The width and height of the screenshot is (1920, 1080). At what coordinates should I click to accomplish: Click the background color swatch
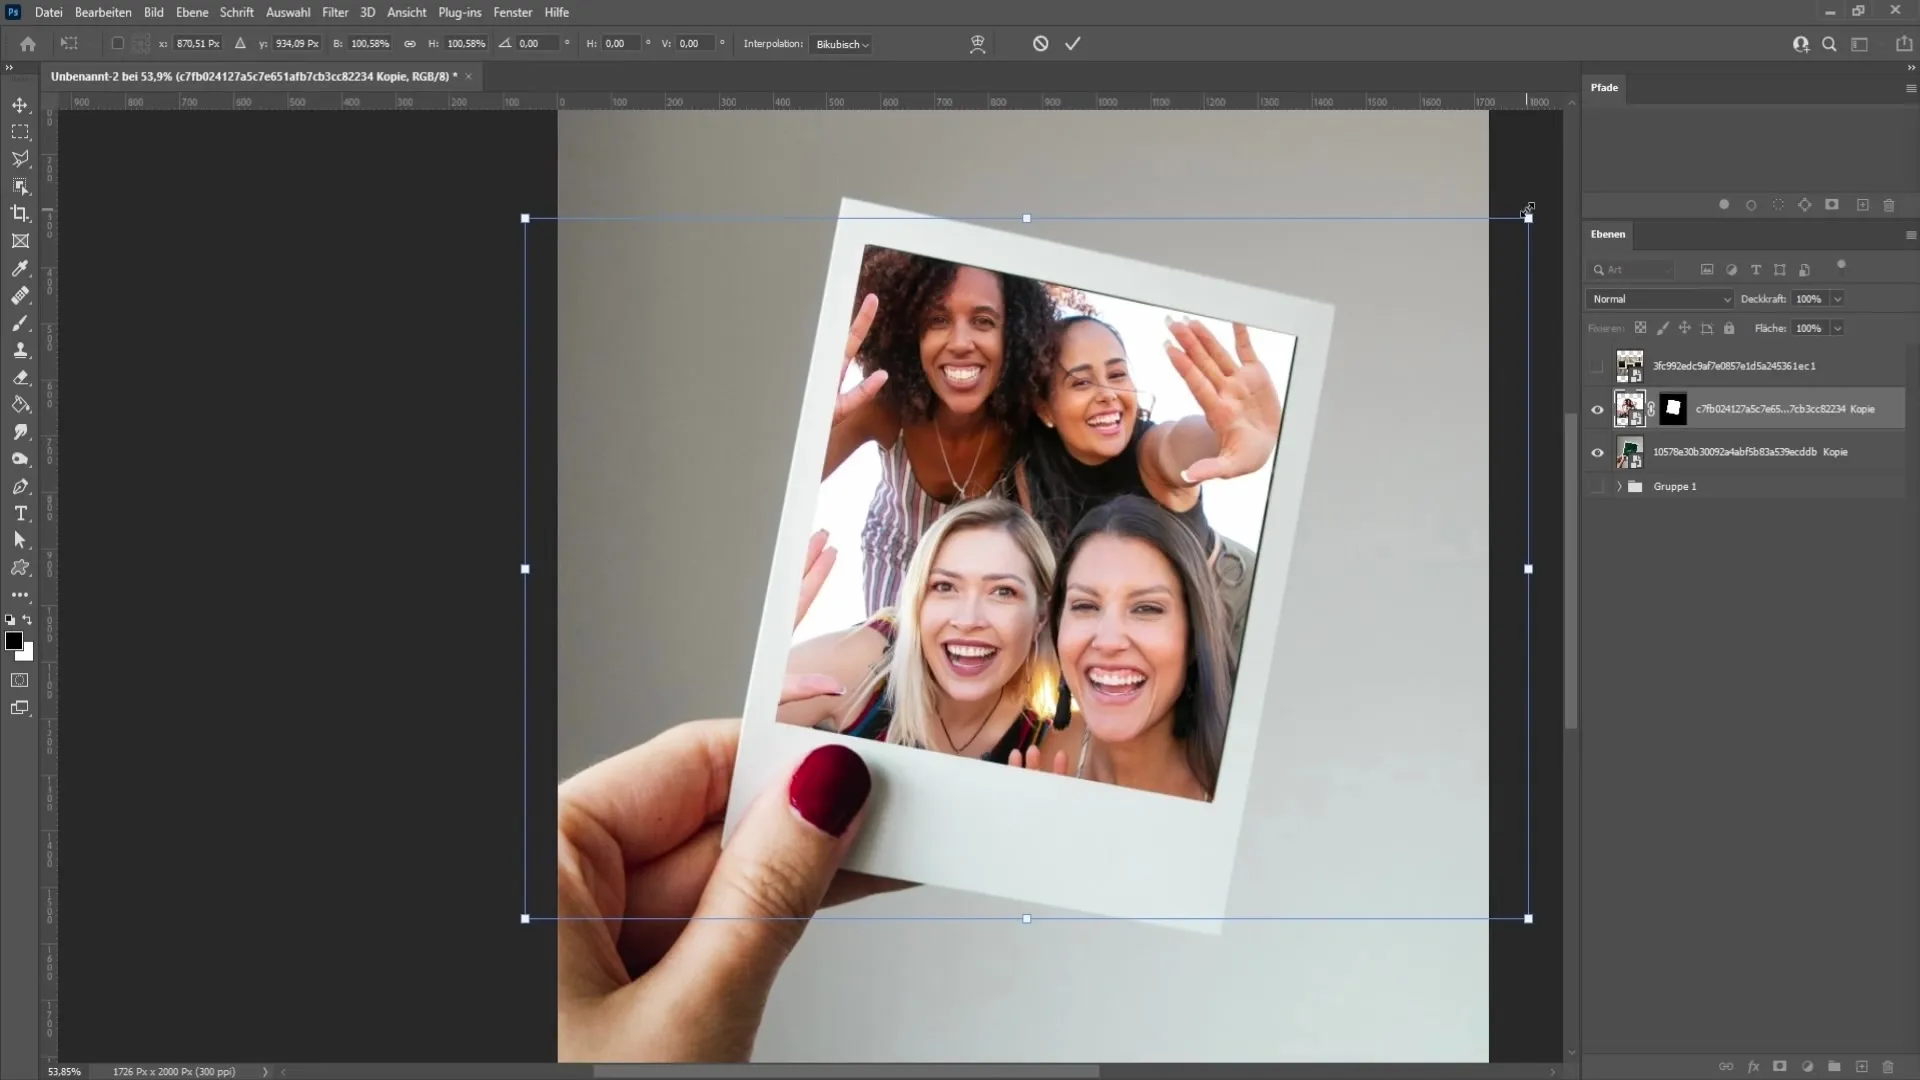[x=27, y=654]
